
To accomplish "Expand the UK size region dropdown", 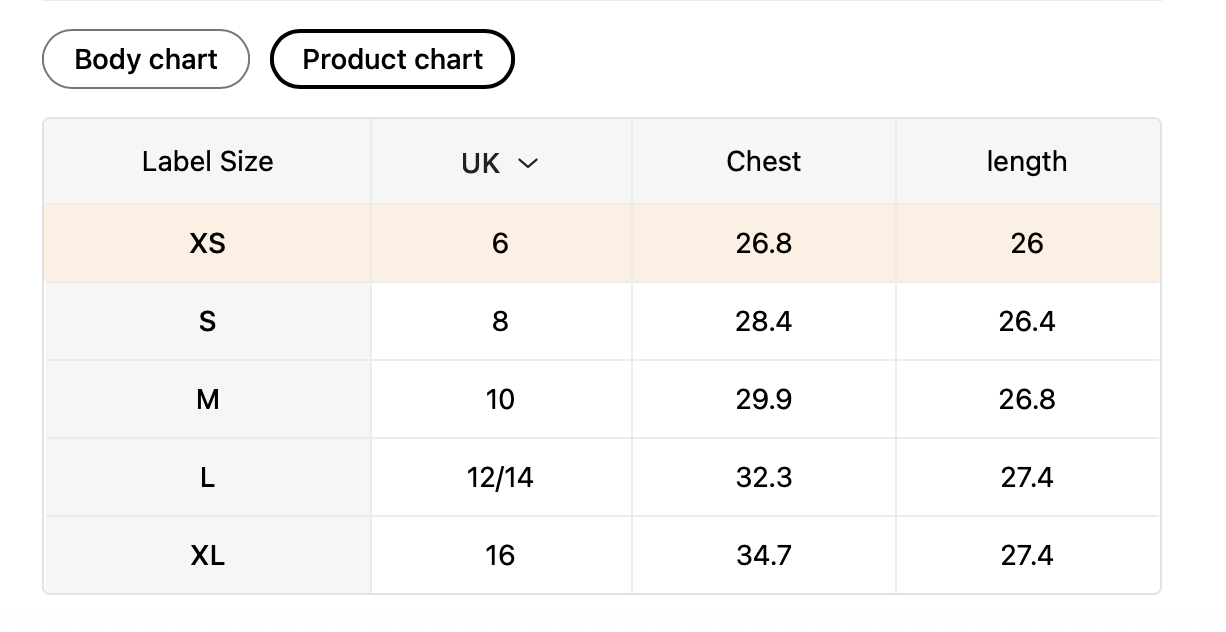I will coord(528,163).
